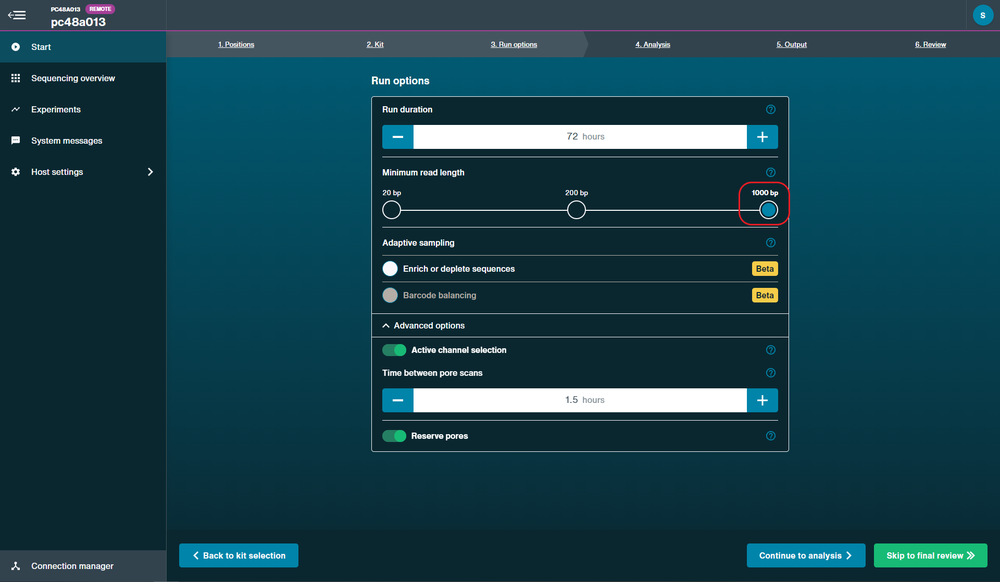Screen dimensions: 1000x582
Task: Show help for Reserve pores
Action: tap(770, 436)
